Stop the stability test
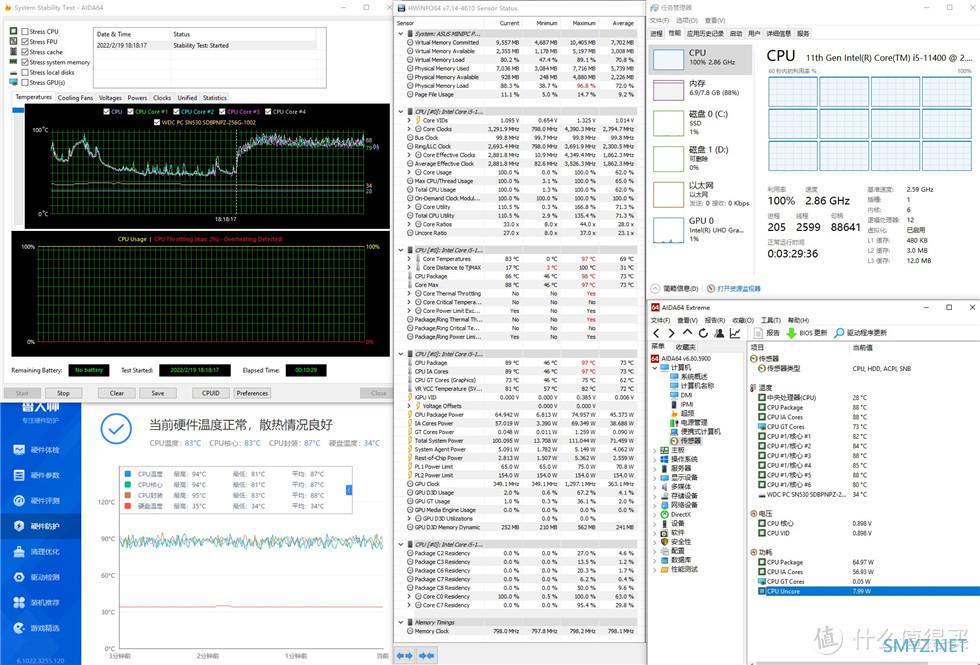Screen dimensions: 980x665 63,393
